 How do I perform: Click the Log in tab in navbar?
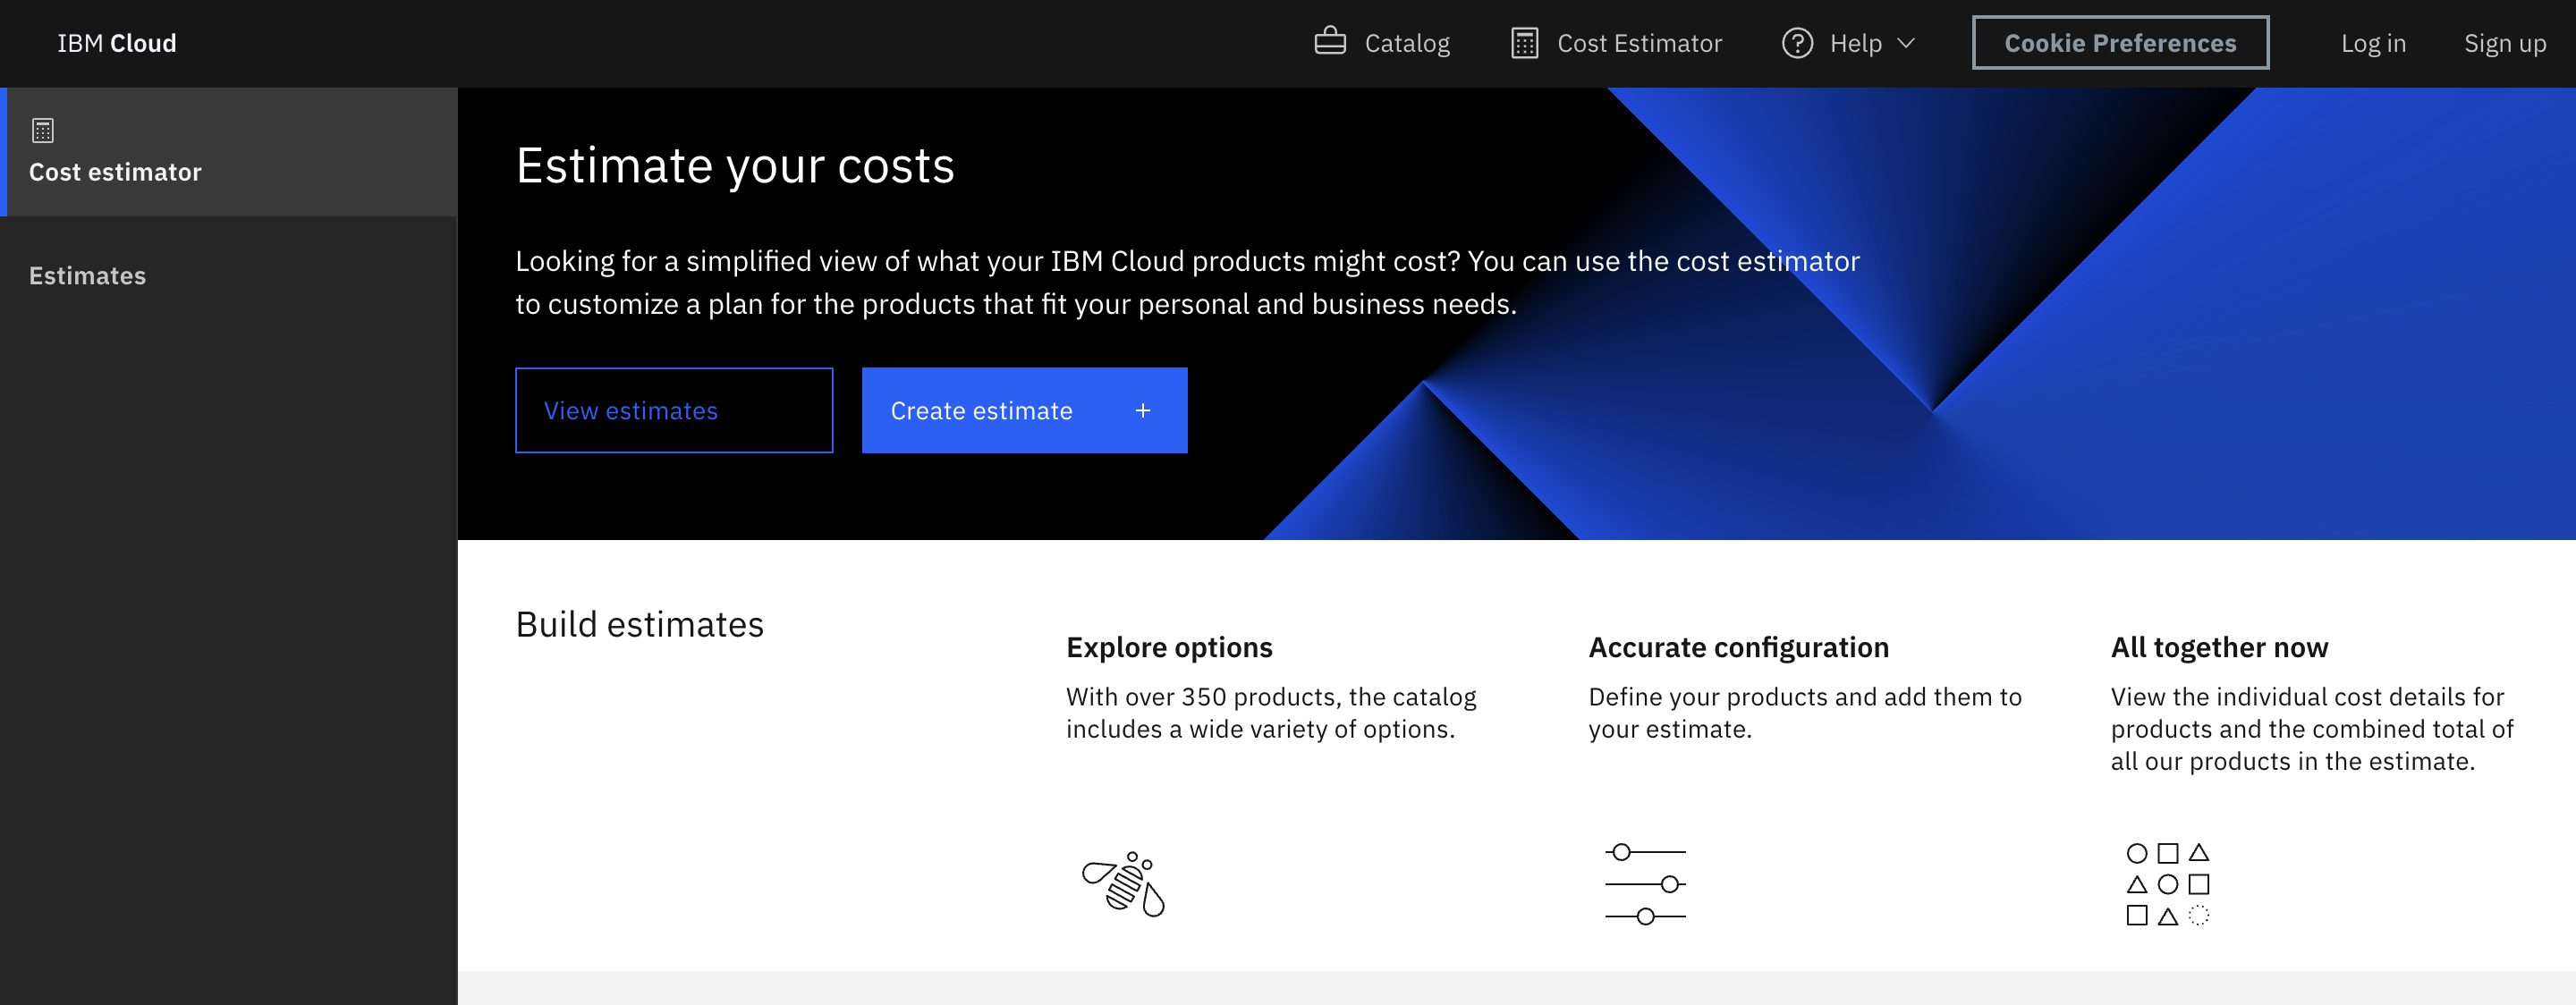coord(2374,43)
